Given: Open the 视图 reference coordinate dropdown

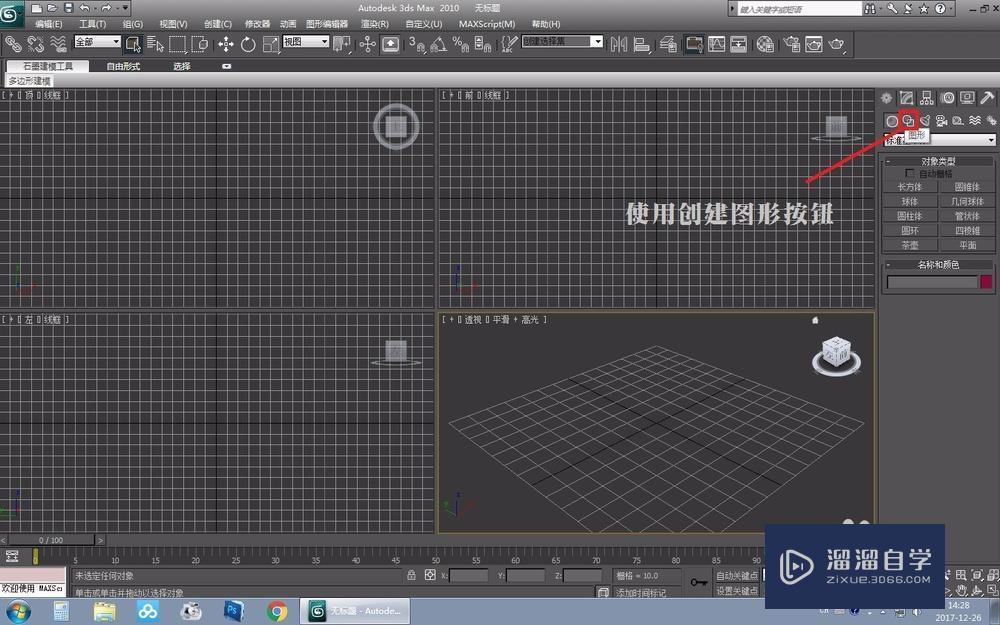Looking at the screenshot, I should click(305, 43).
